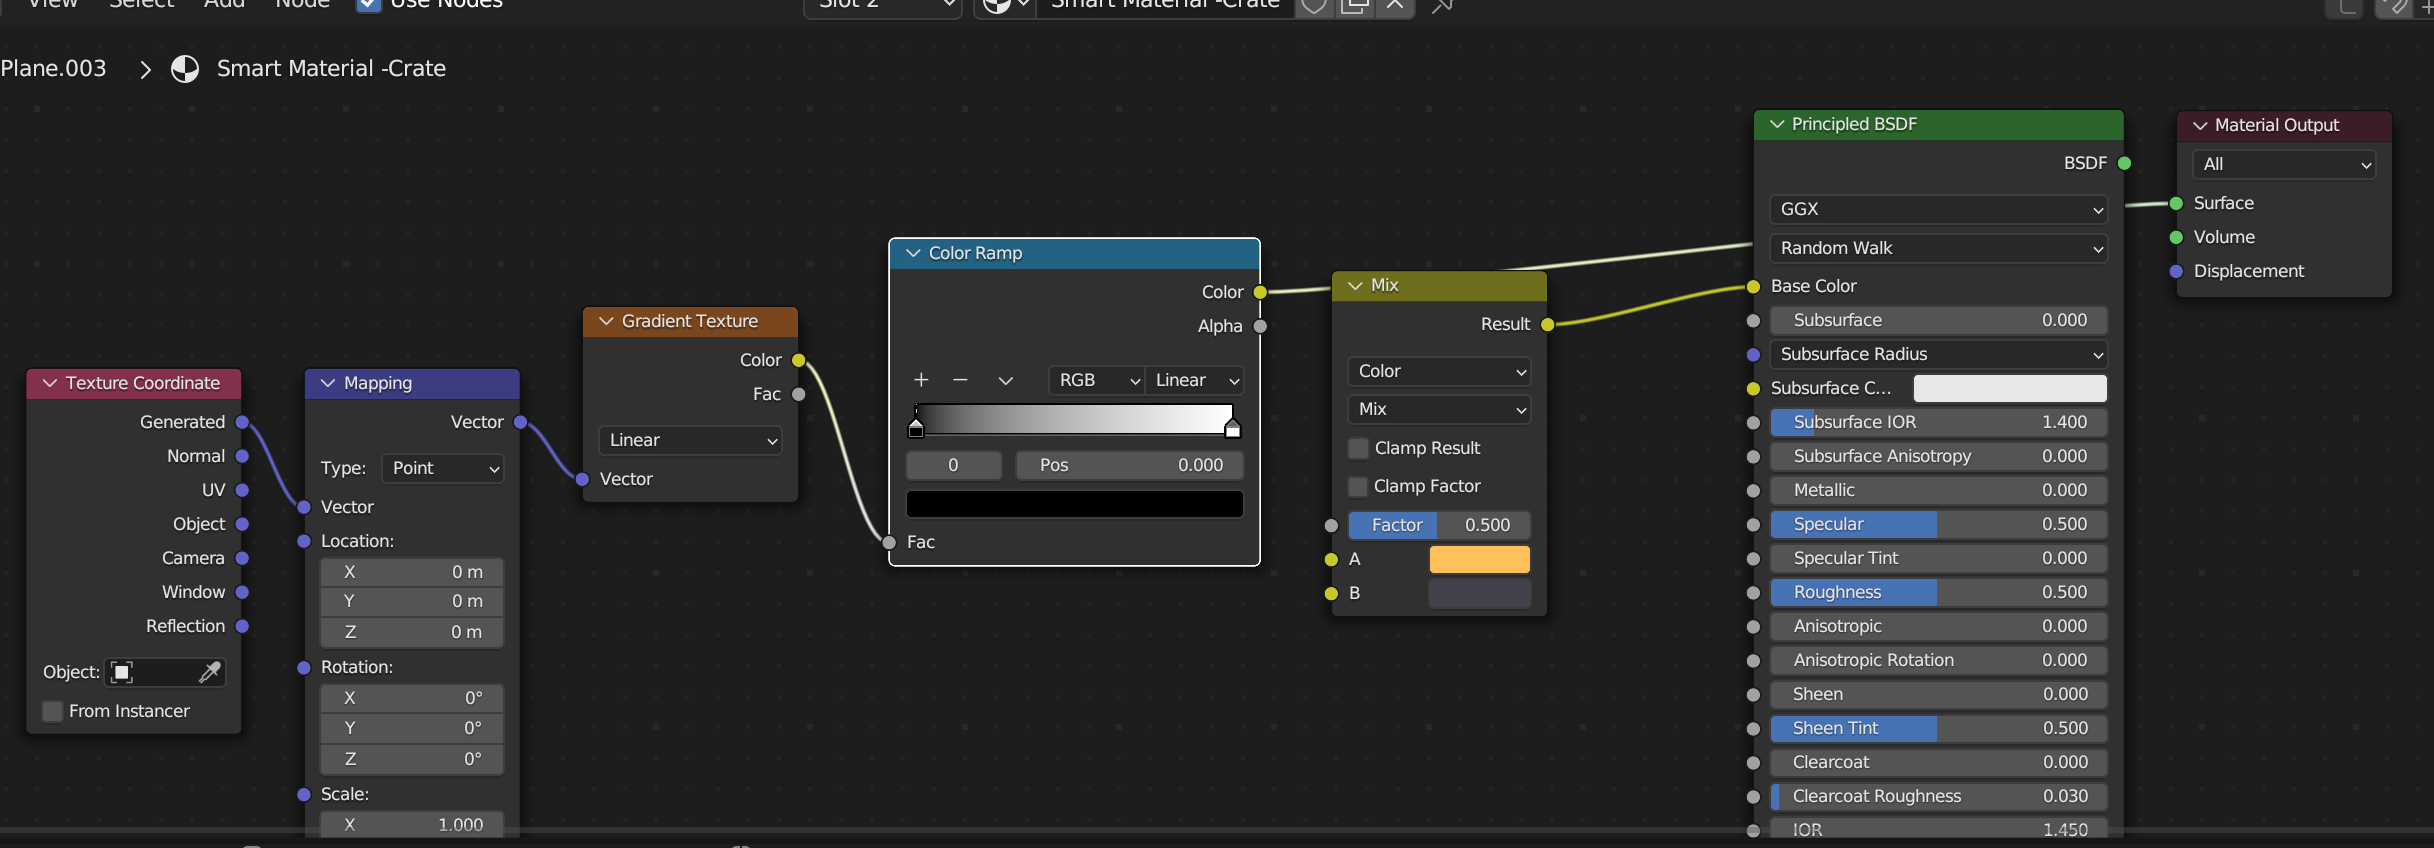Viewport: 2434px width, 848px height.
Task: Open the Mapping Type Point dropdown
Action: 443,468
